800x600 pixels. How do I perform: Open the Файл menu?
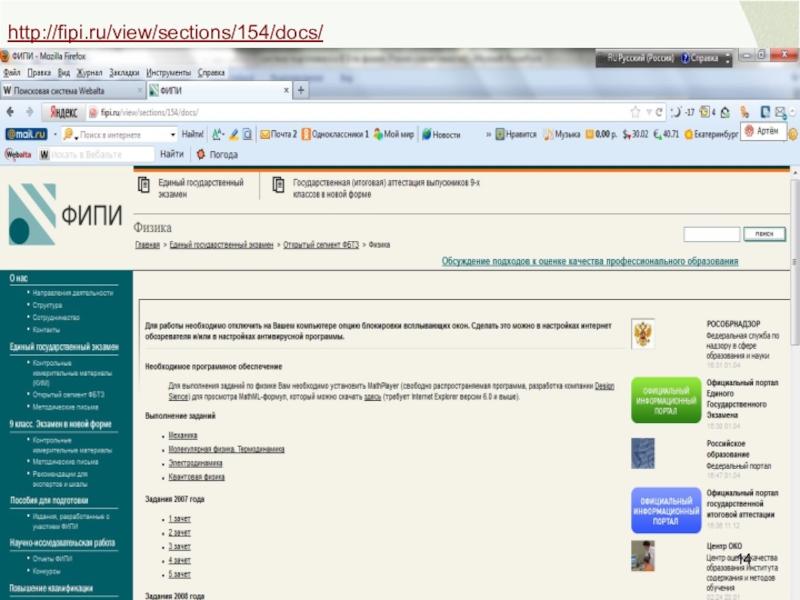[x=12, y=72]
